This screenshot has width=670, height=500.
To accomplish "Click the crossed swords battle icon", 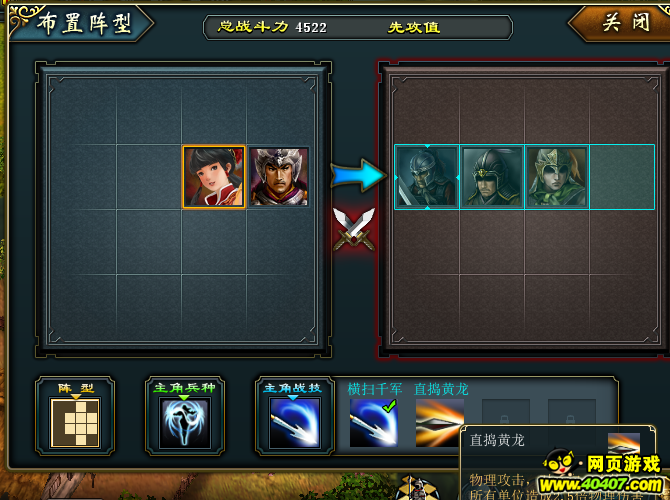I will coord(354,229).
